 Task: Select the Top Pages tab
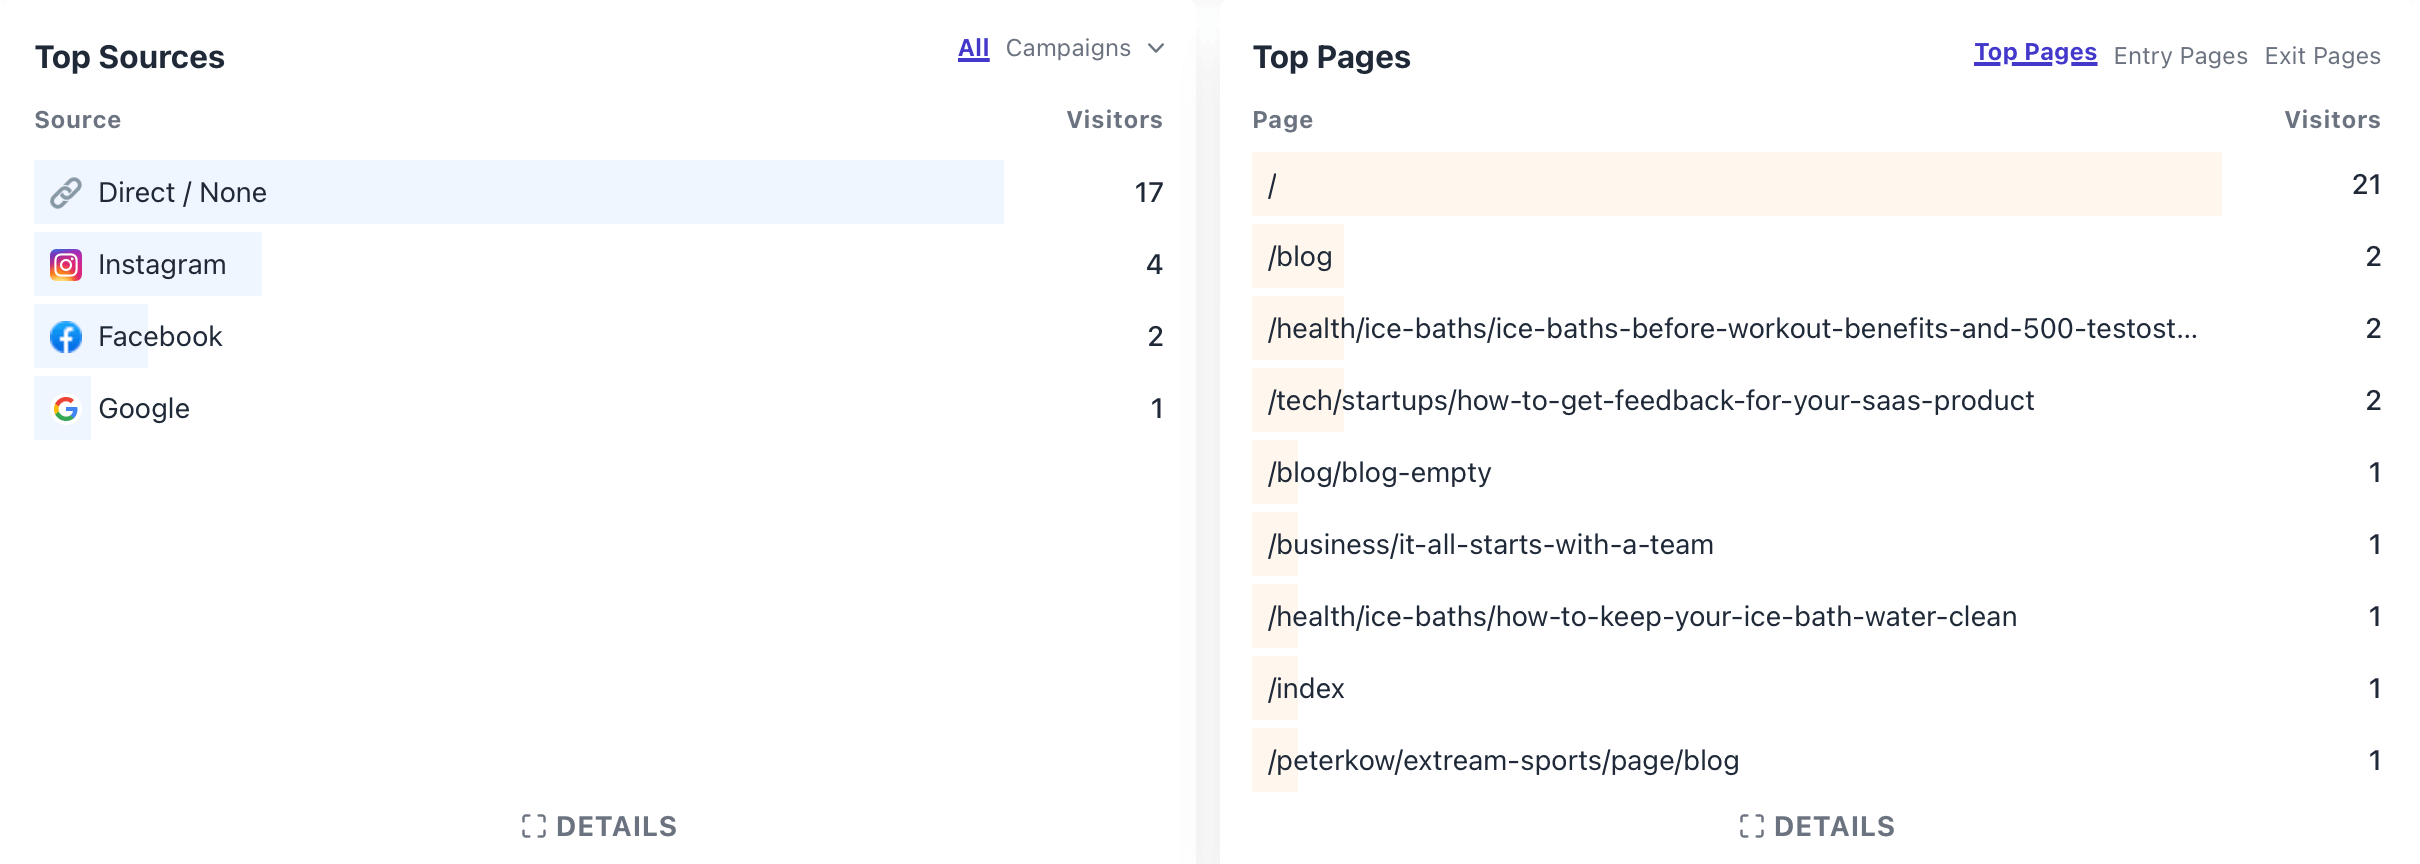[x=2035, y=53]
